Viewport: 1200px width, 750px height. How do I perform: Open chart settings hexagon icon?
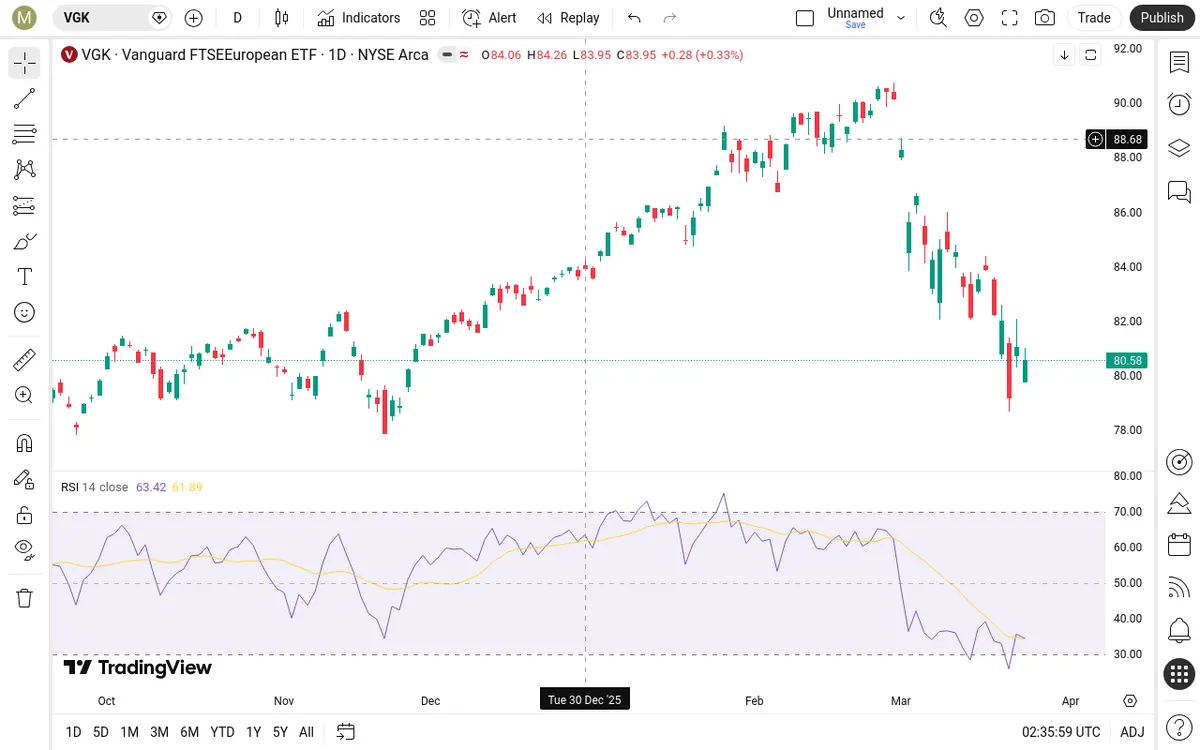coord(973,17)
